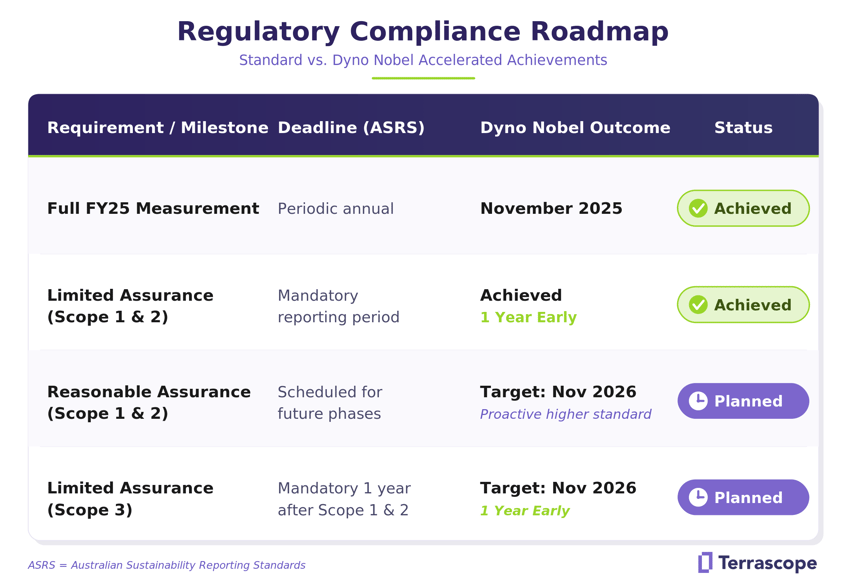Viewport: 847px width, 583px height.
Task: Click the bold Achieved outcome text in Limited Assurance row
Action: click(521, 295)
